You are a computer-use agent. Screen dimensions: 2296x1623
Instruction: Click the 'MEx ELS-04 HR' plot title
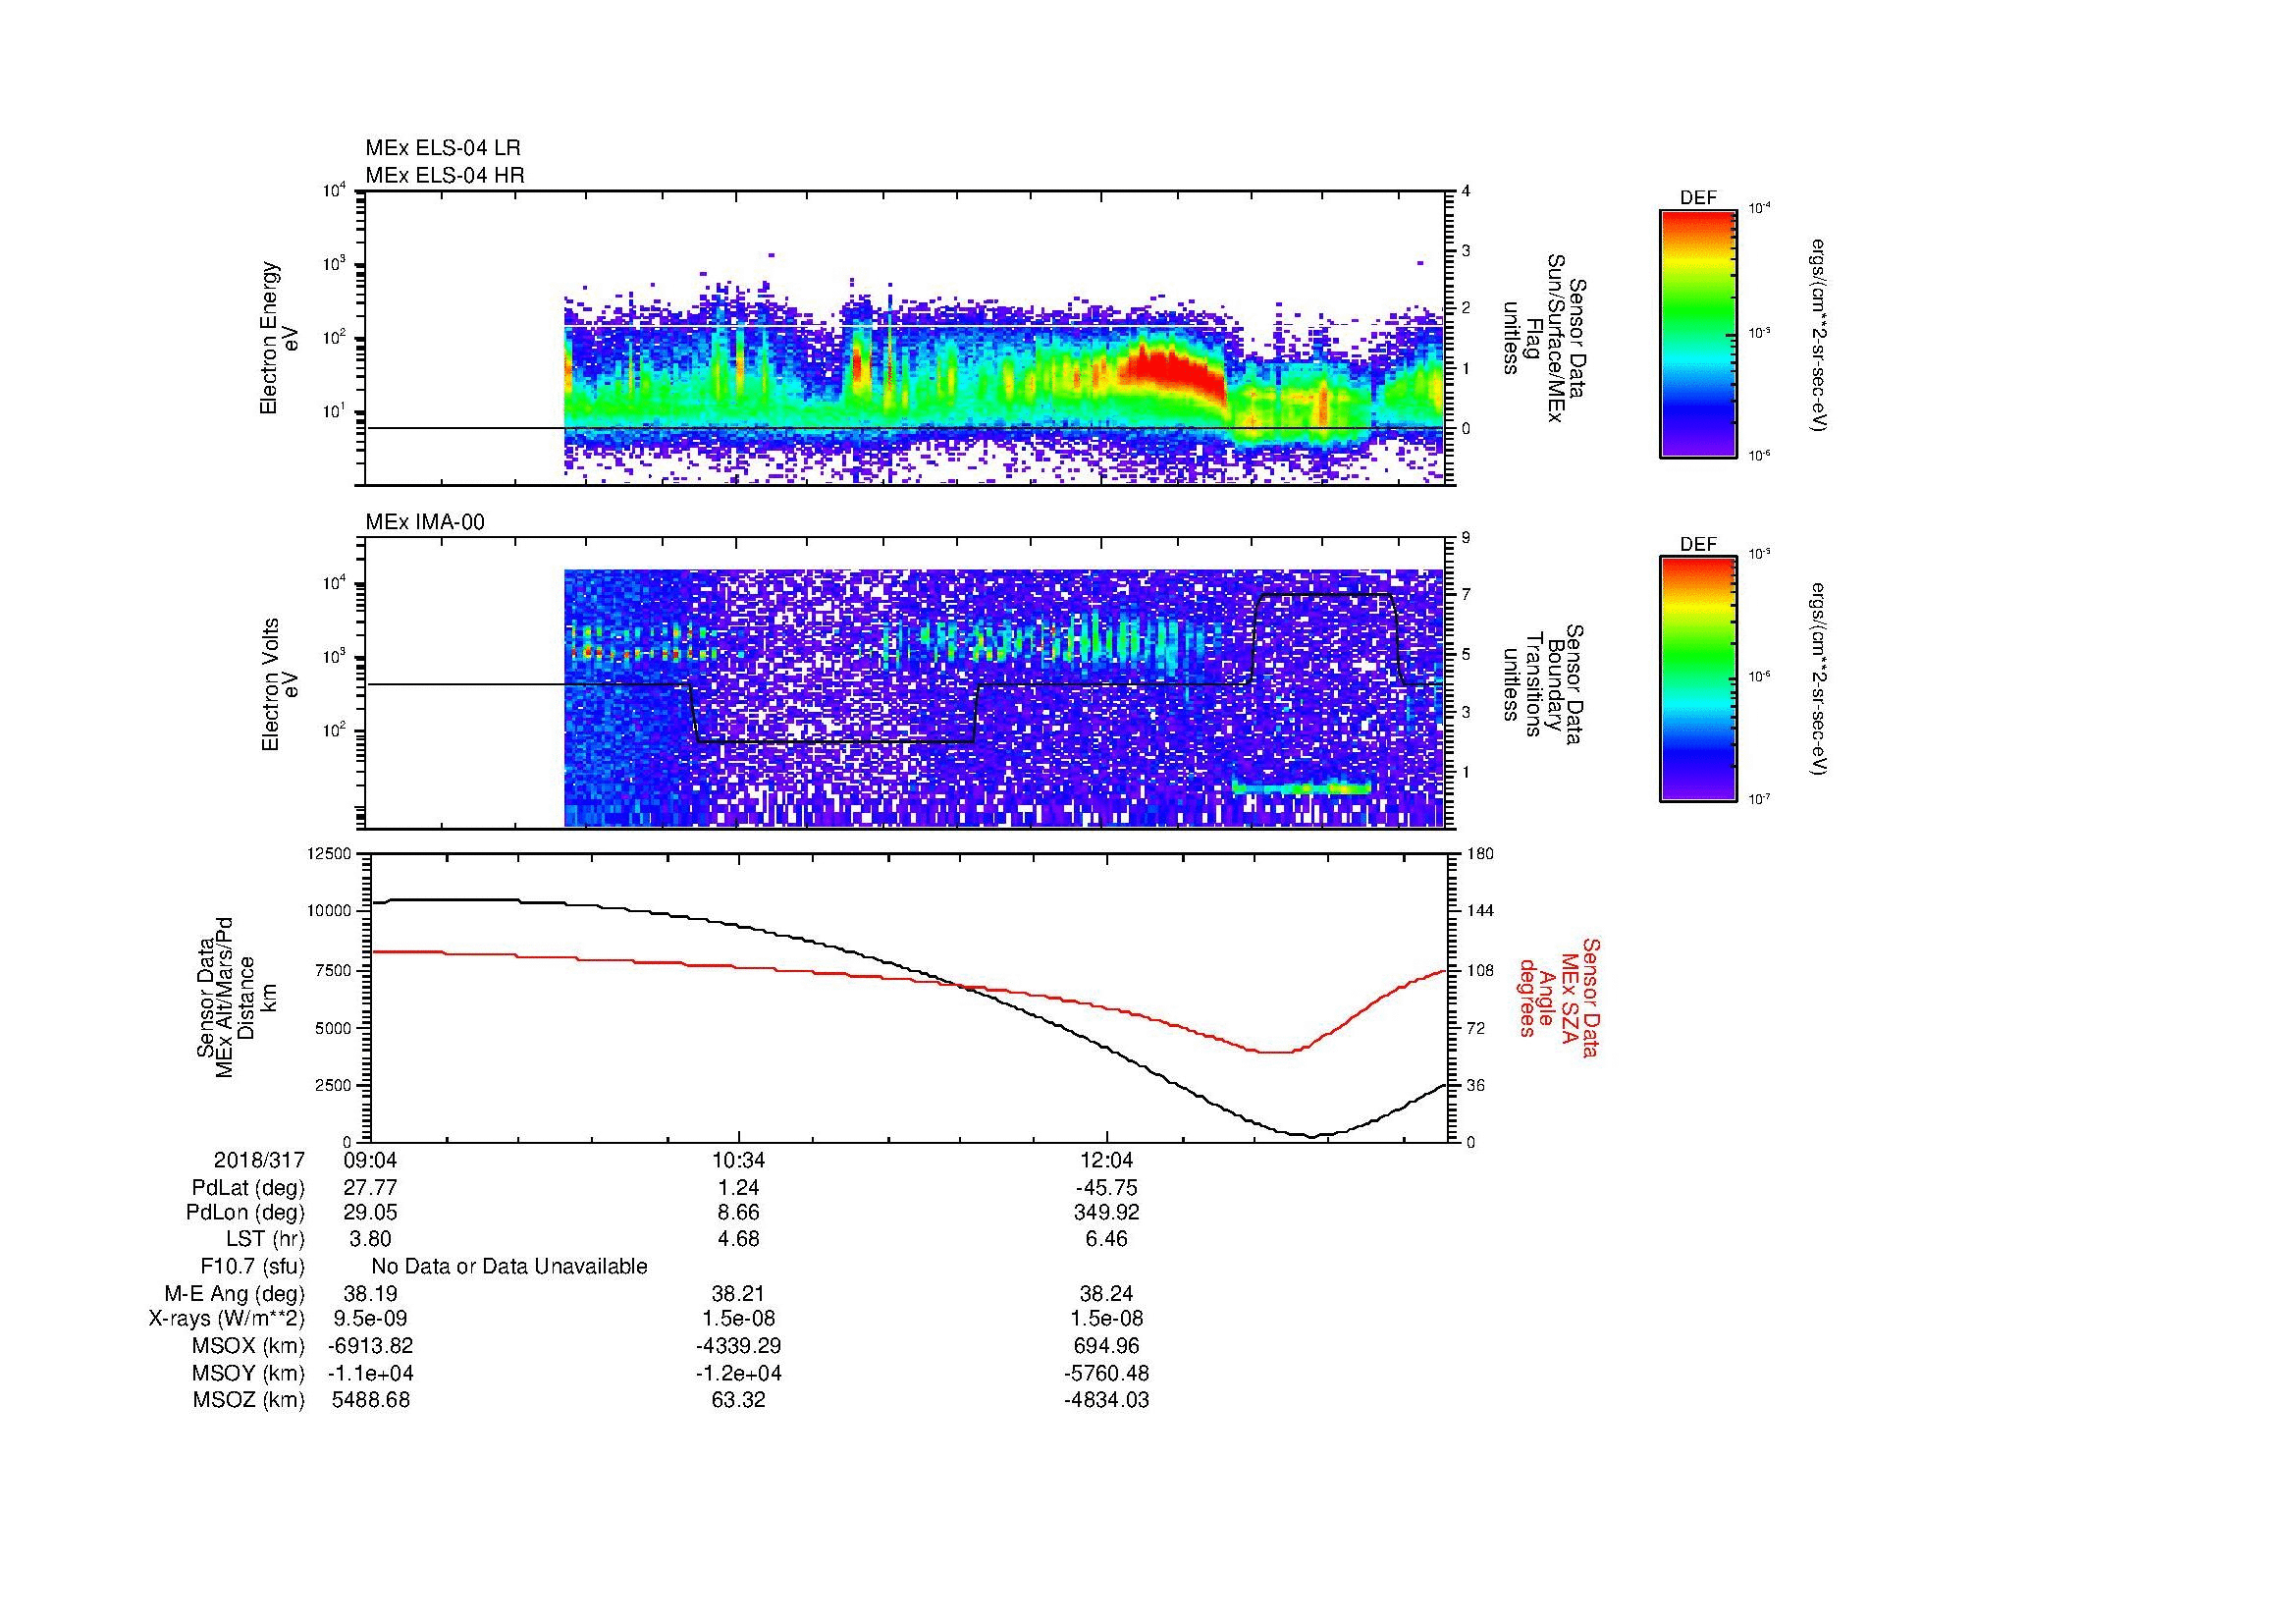pyautogui.click(x=445, y=175)
